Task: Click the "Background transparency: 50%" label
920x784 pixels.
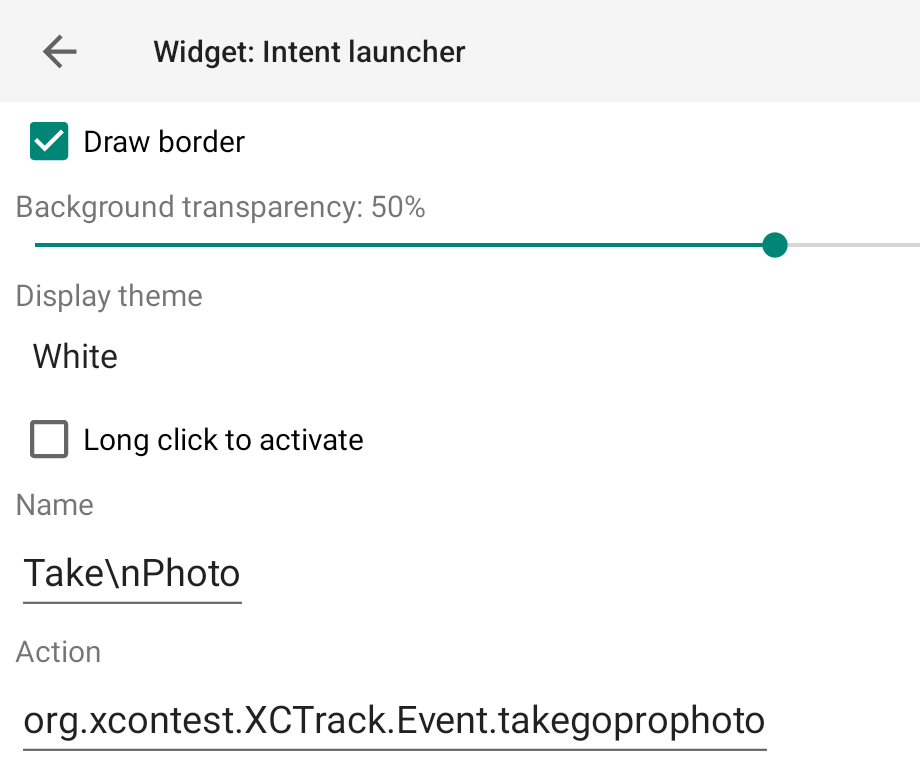Action: tap(221, 208)
